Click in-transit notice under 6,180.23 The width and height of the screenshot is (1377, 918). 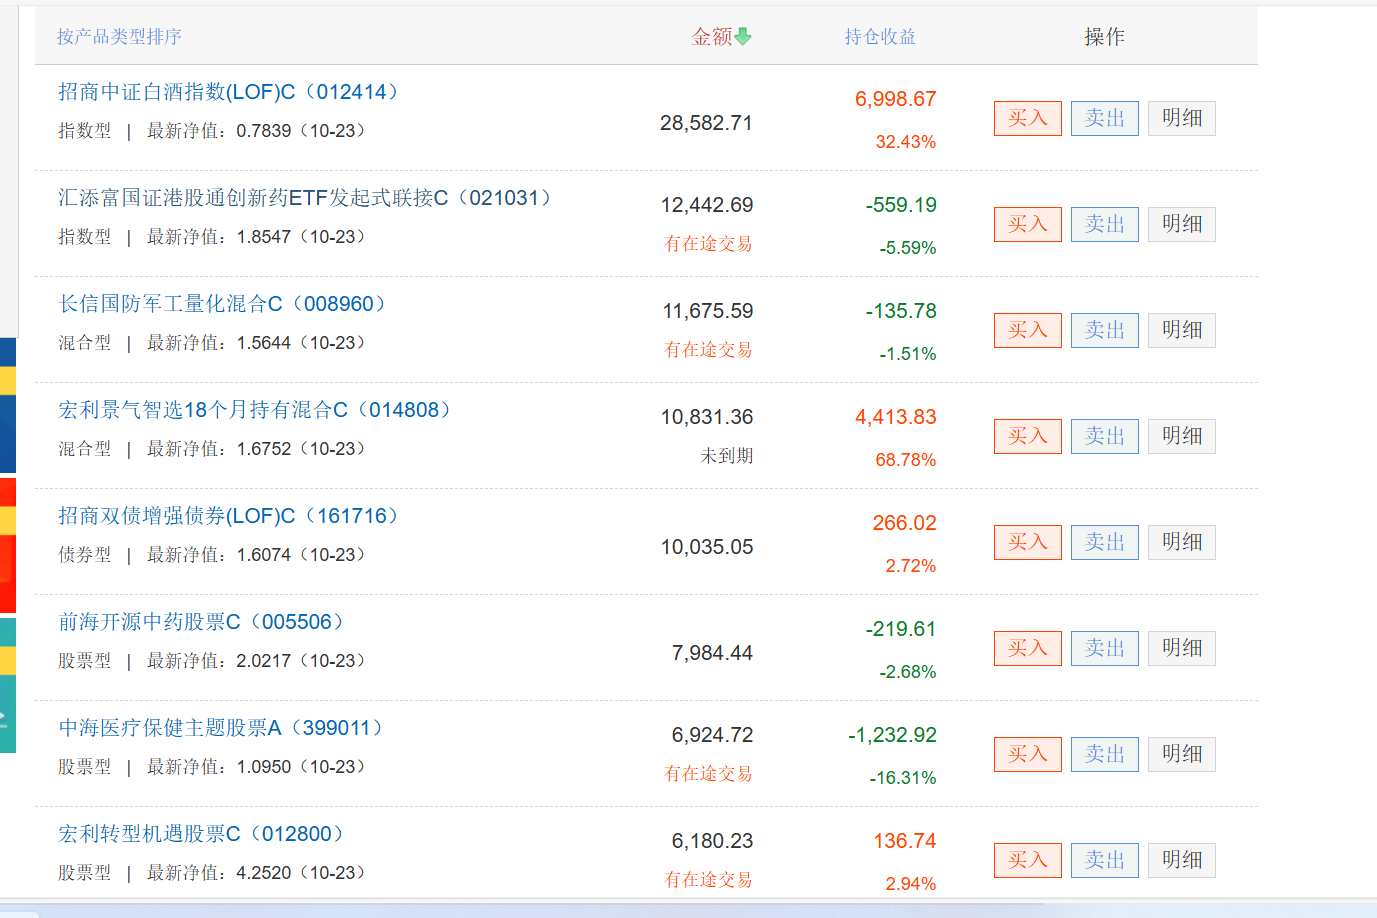click(x=709, y=880)
